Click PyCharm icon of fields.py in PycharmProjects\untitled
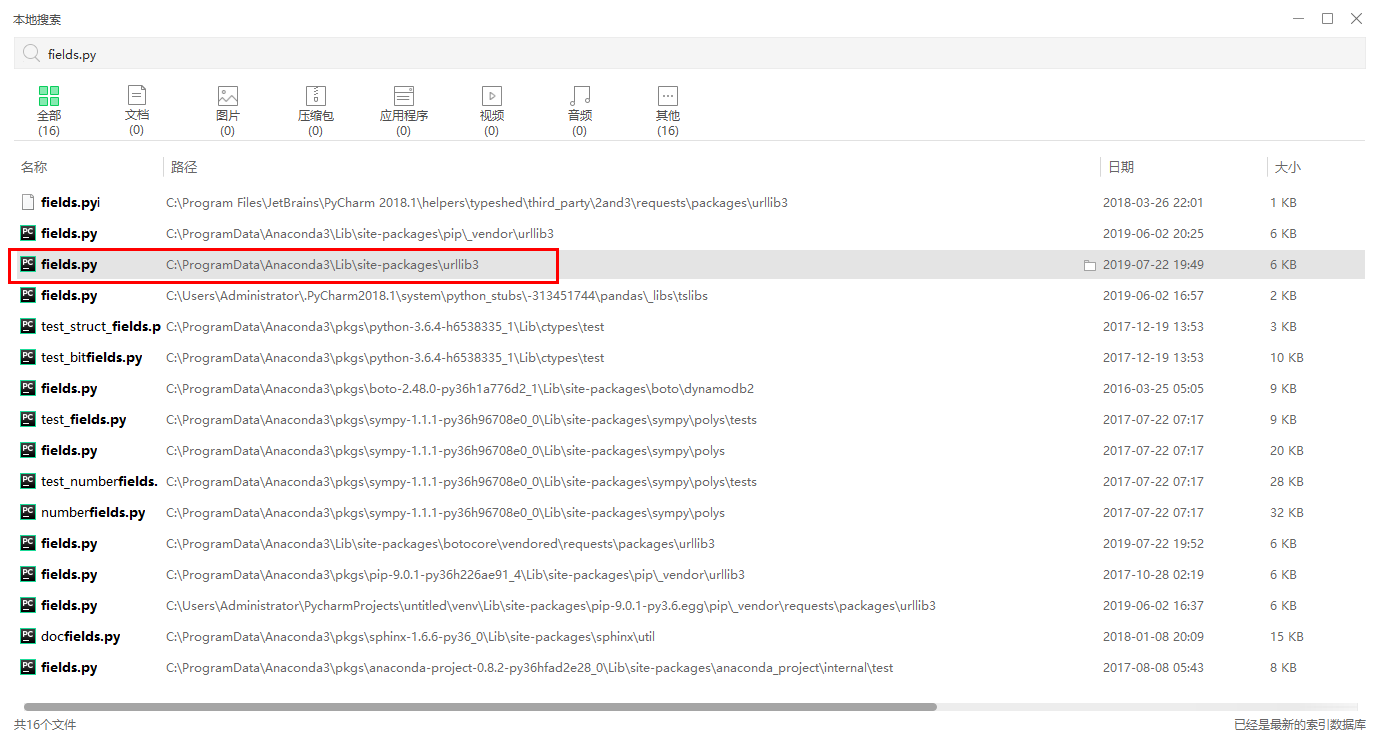This screenshot has width=1378, height=741. (28, 605)
